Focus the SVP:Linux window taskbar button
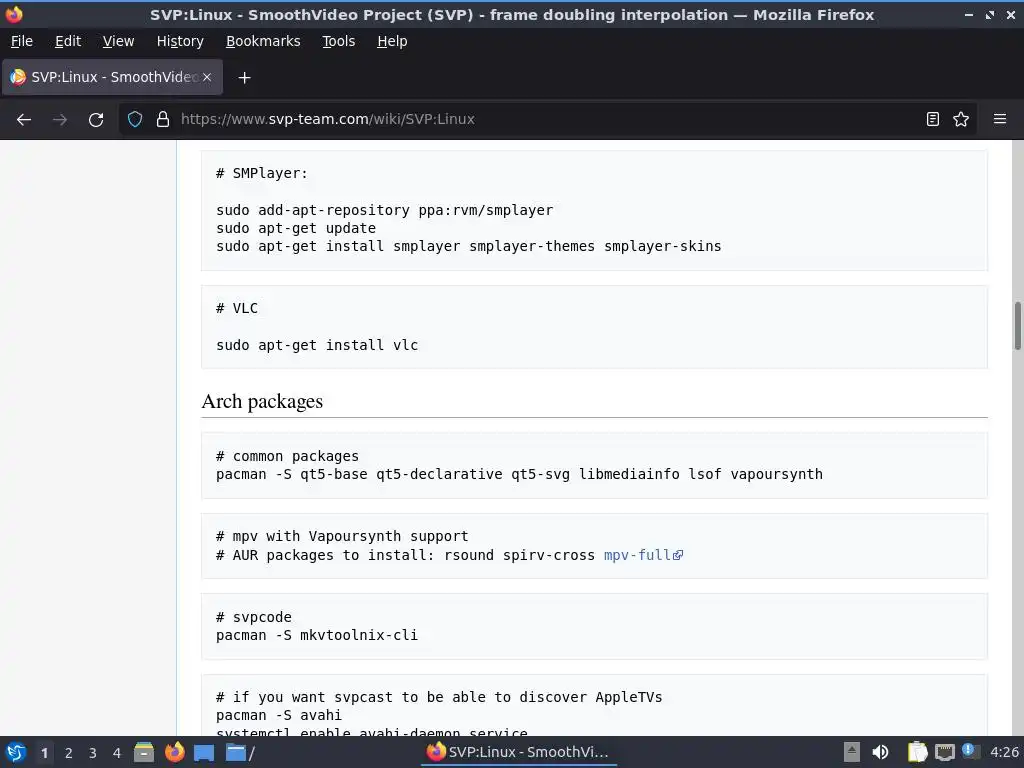This screenshot has height=768, width=1024. 518,752
